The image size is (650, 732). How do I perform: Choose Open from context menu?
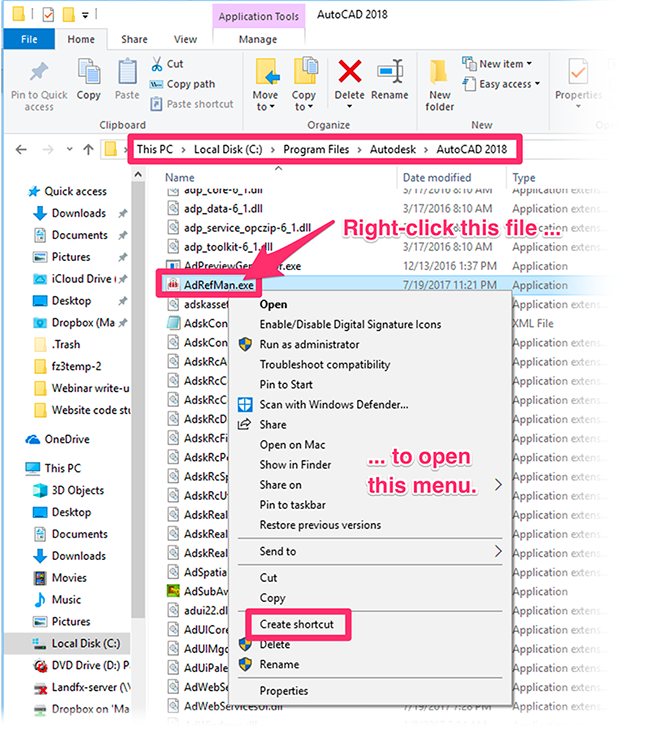click(x=273, y=304)
